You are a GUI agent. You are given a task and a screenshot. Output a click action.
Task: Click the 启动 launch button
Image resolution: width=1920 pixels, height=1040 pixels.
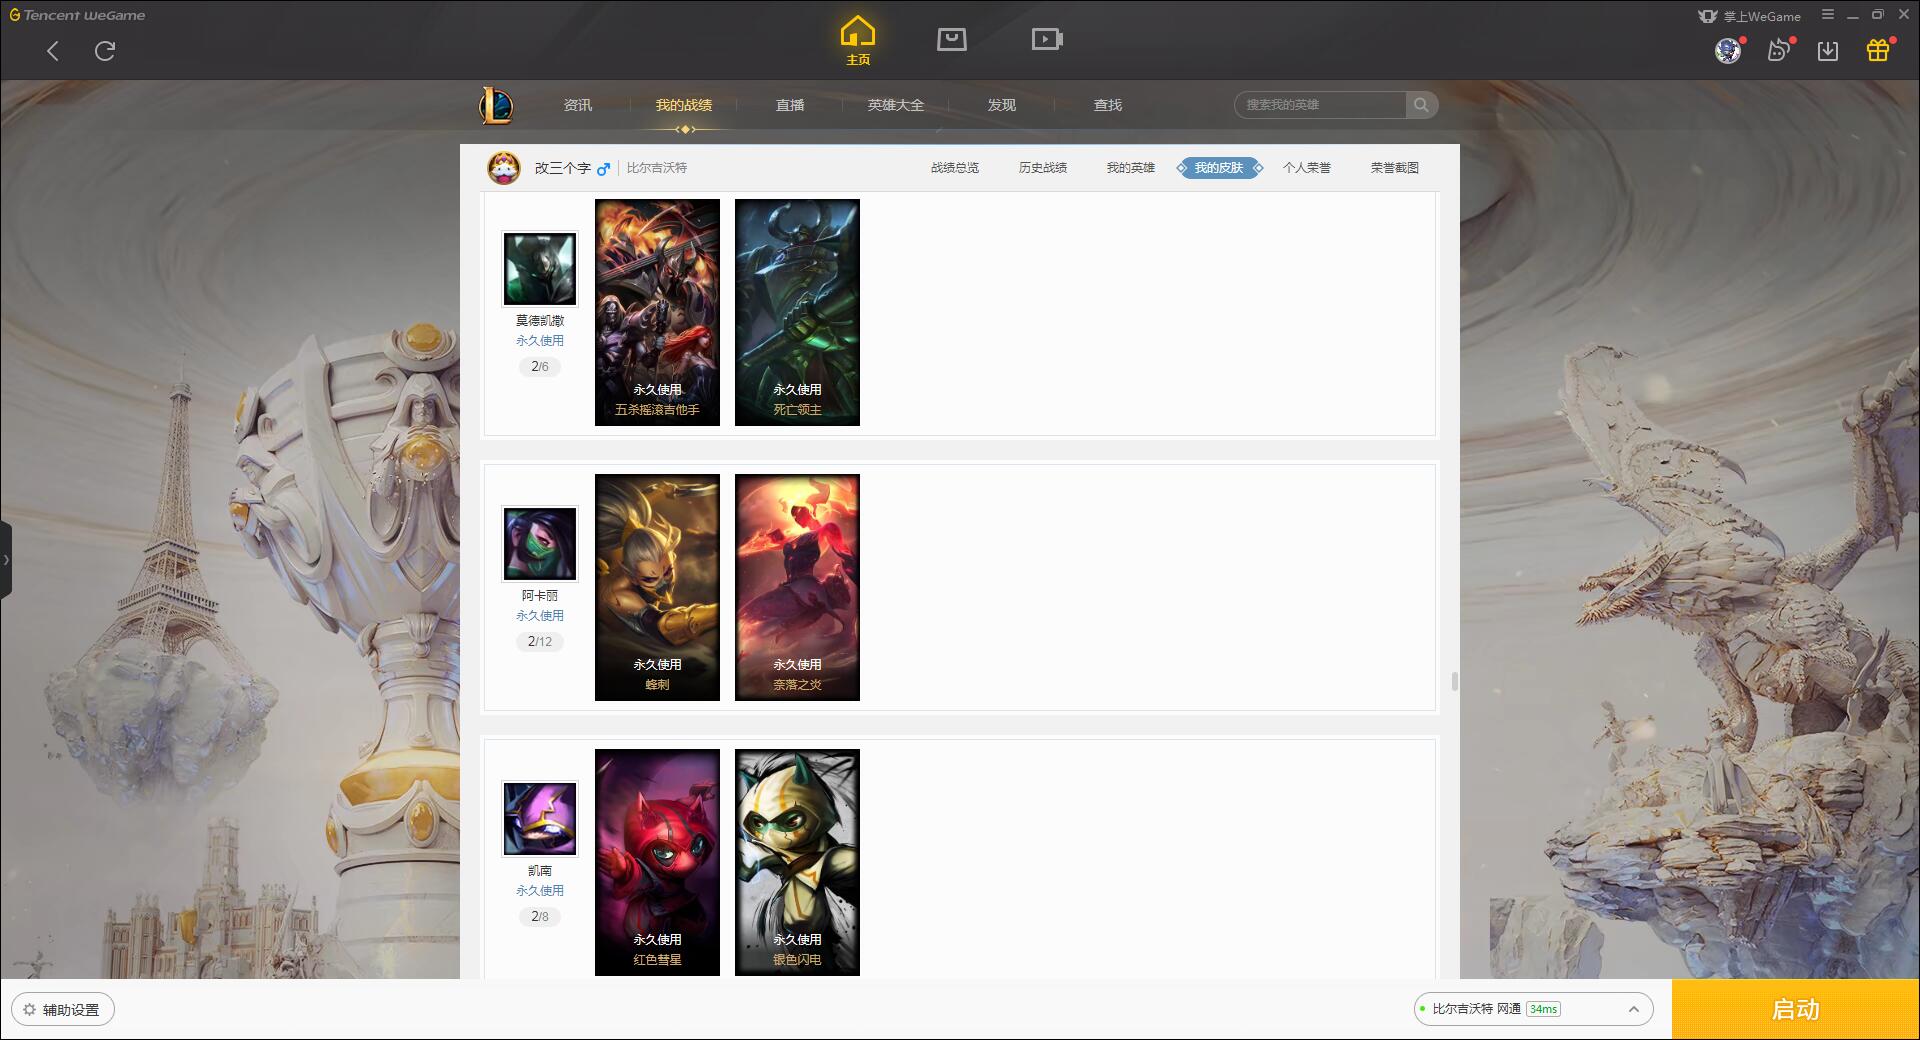(1796, 1010)
